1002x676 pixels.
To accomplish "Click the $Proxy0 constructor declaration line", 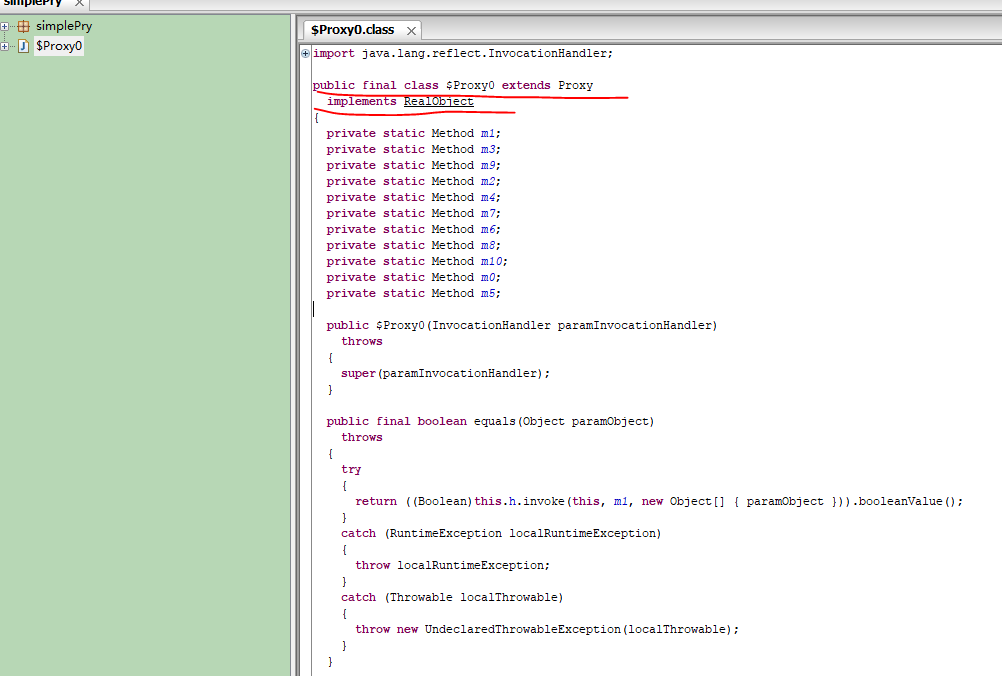I will click(521, 325).
